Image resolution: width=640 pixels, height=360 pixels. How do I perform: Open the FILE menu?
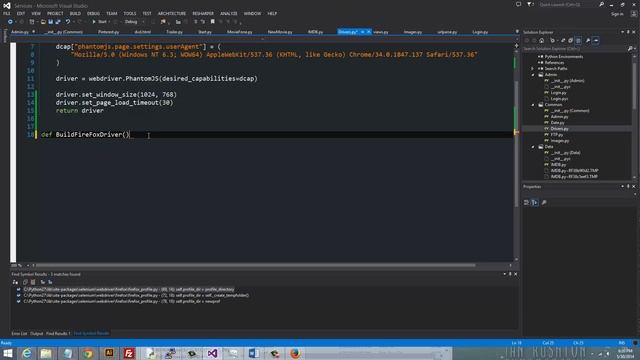7,13
